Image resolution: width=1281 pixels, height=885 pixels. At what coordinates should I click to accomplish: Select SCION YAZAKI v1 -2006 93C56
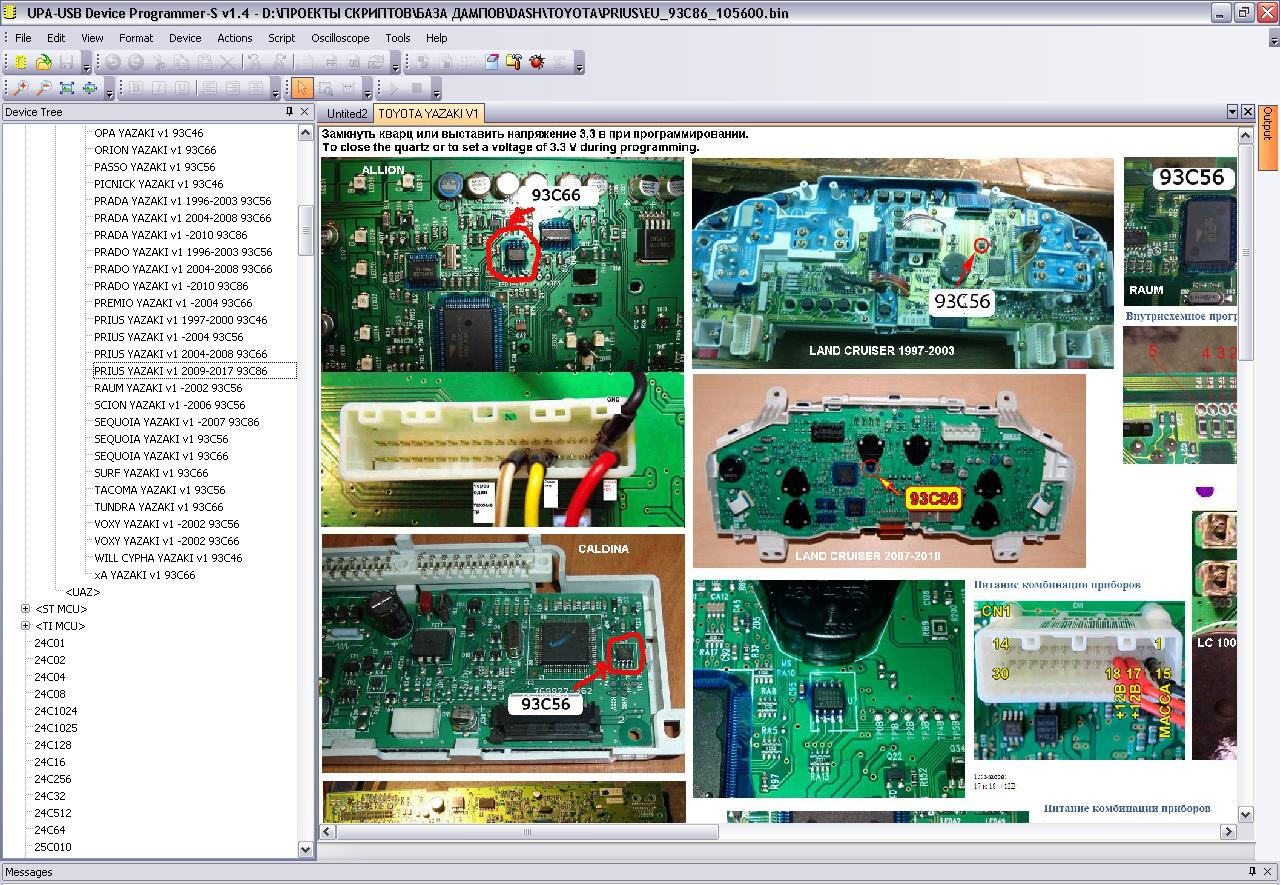(x=170, y=405)
